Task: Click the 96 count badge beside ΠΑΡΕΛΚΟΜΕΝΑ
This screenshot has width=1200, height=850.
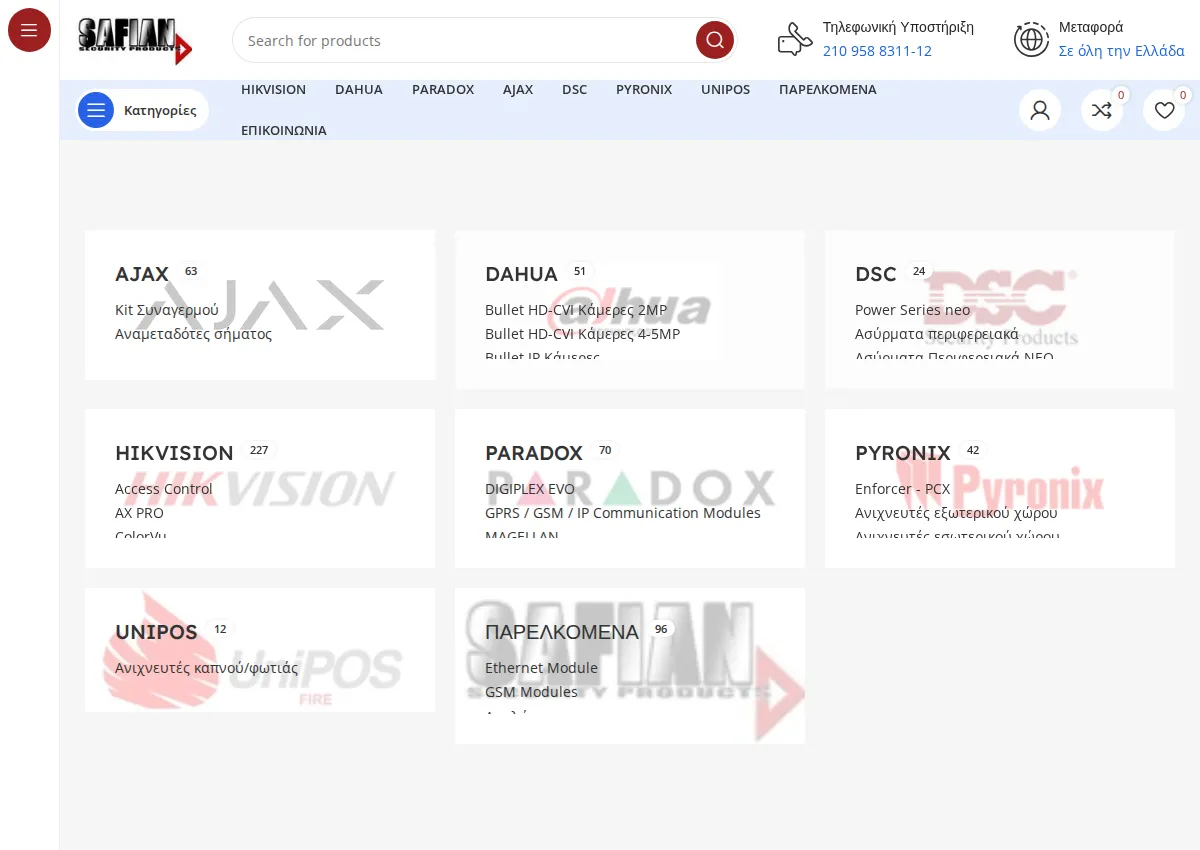Action: point(661,629)
